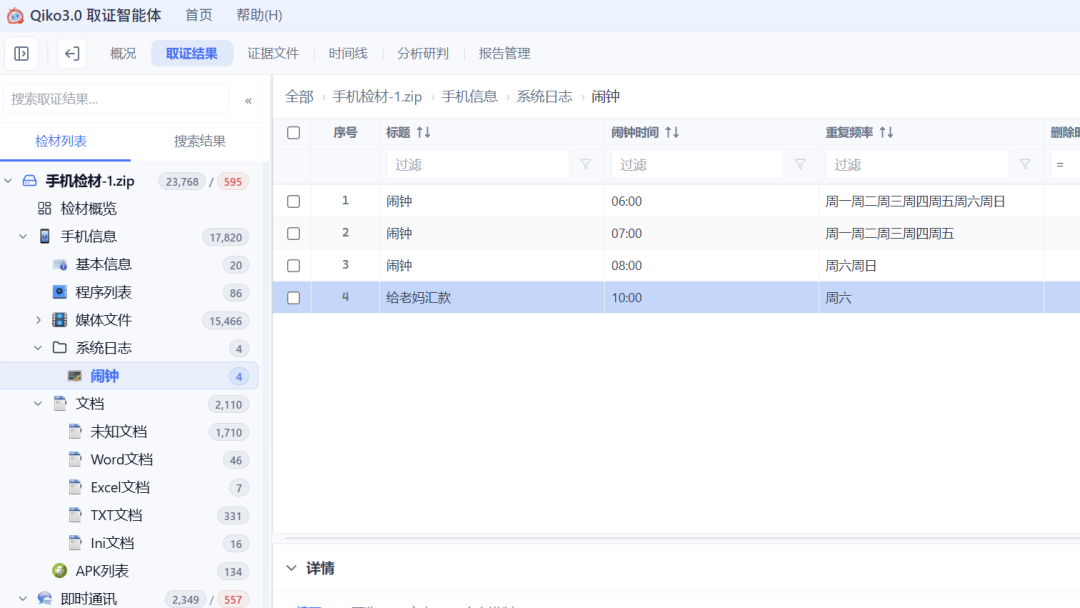Viewport: 1080px width, 608px height.
Task: Click the 搜索取证结果 search field
Action: (116, 99)
